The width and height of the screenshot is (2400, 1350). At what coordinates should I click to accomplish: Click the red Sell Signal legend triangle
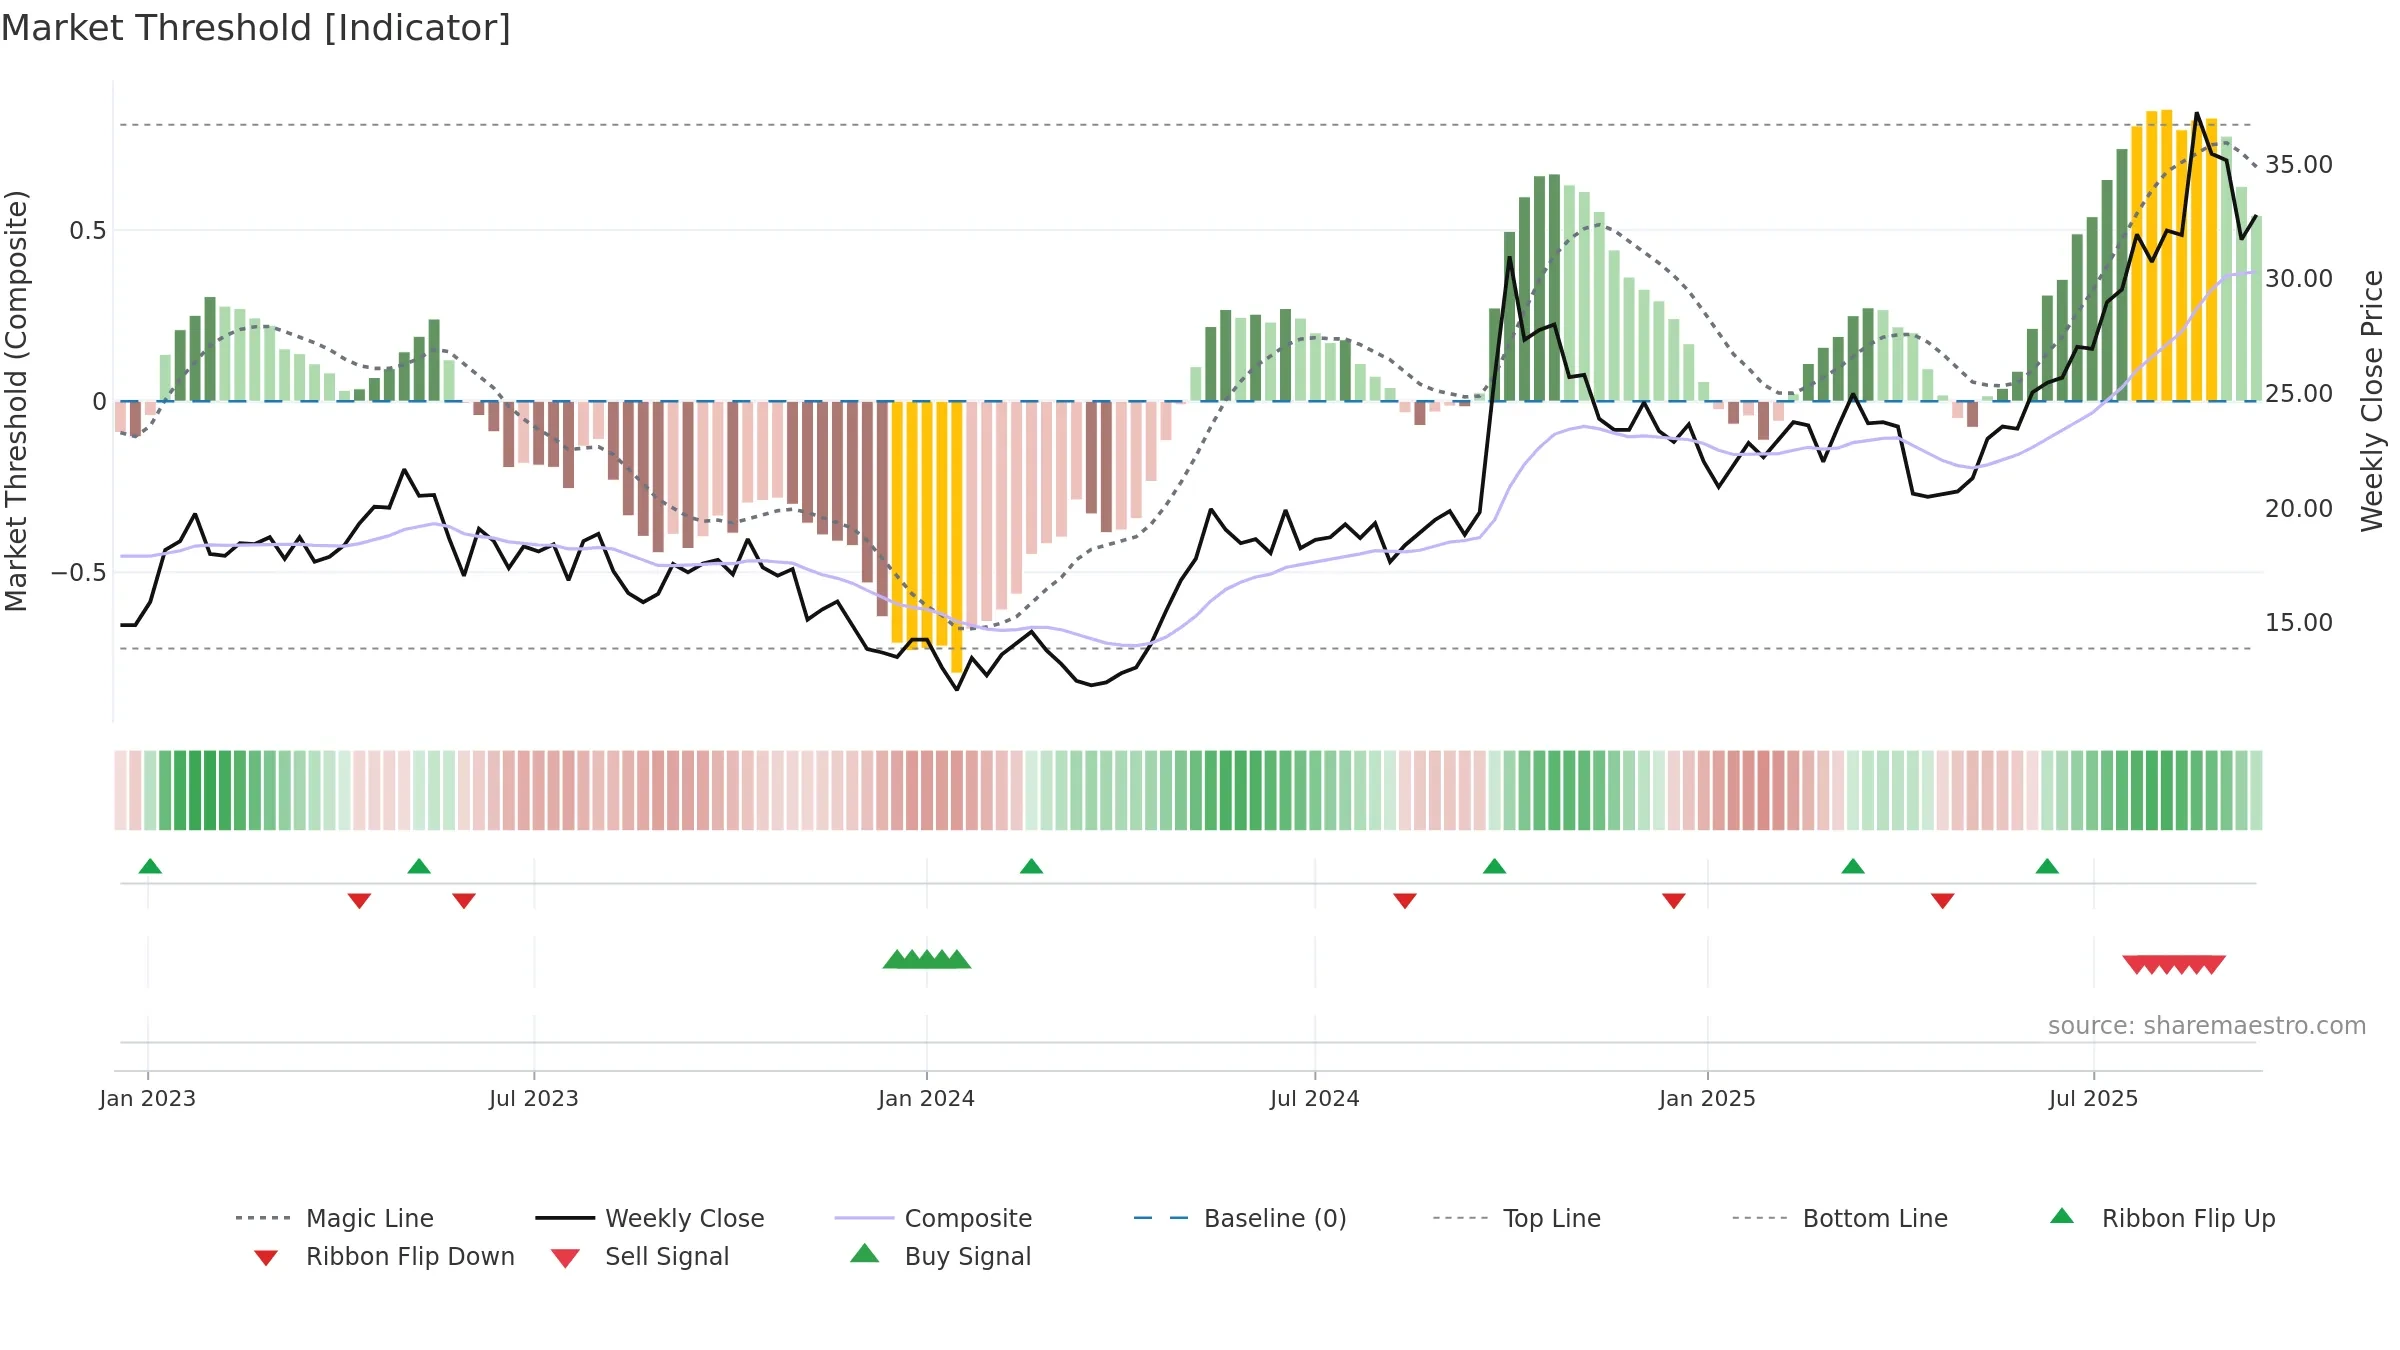565,1258
